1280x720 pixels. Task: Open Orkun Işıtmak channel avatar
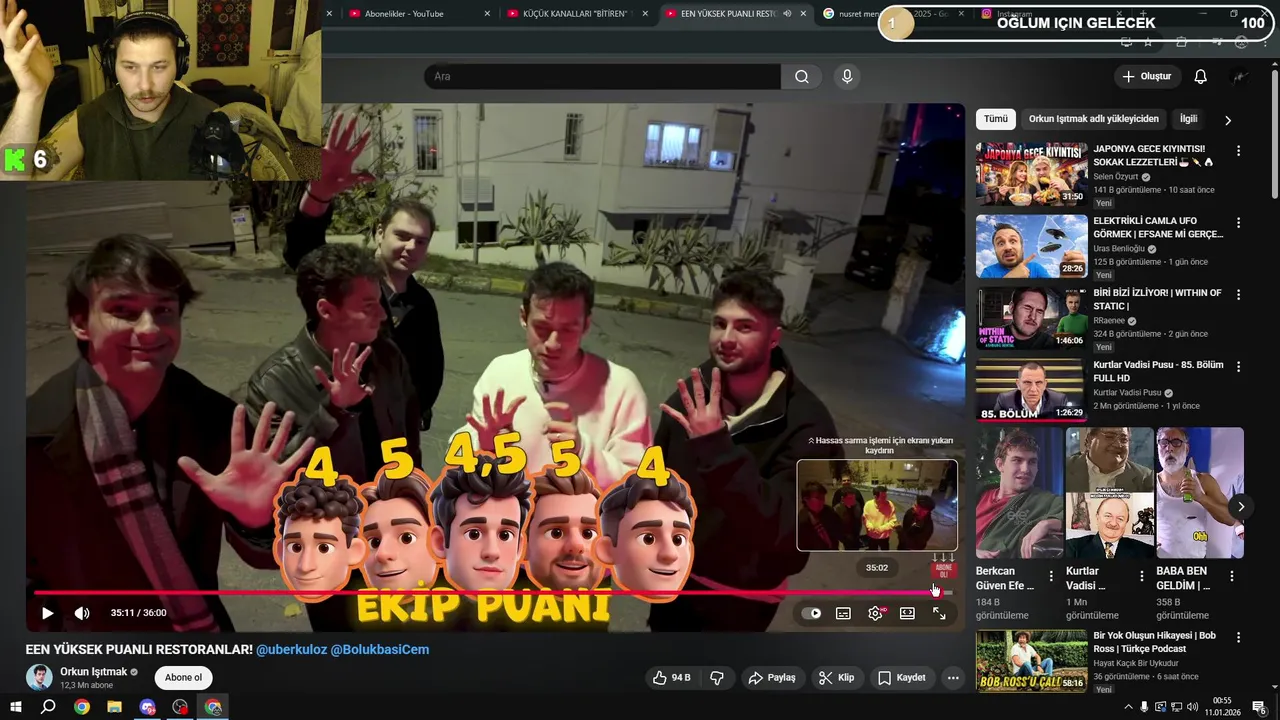coord(39,678)
